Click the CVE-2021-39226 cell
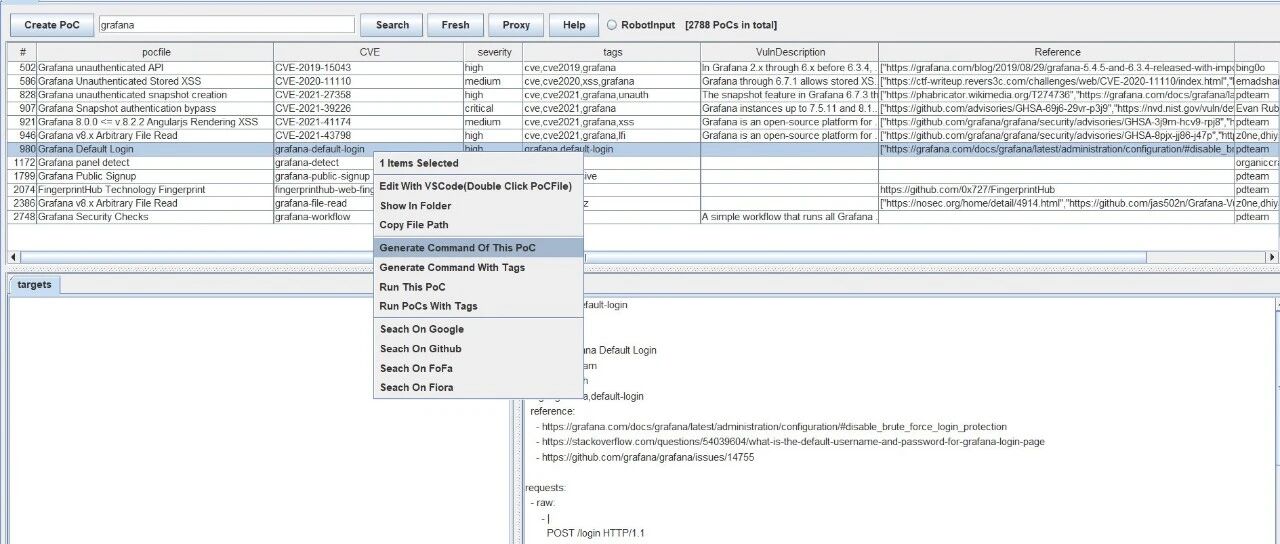The width and height of the screenshot is (1280, 544). pos(368,108)
